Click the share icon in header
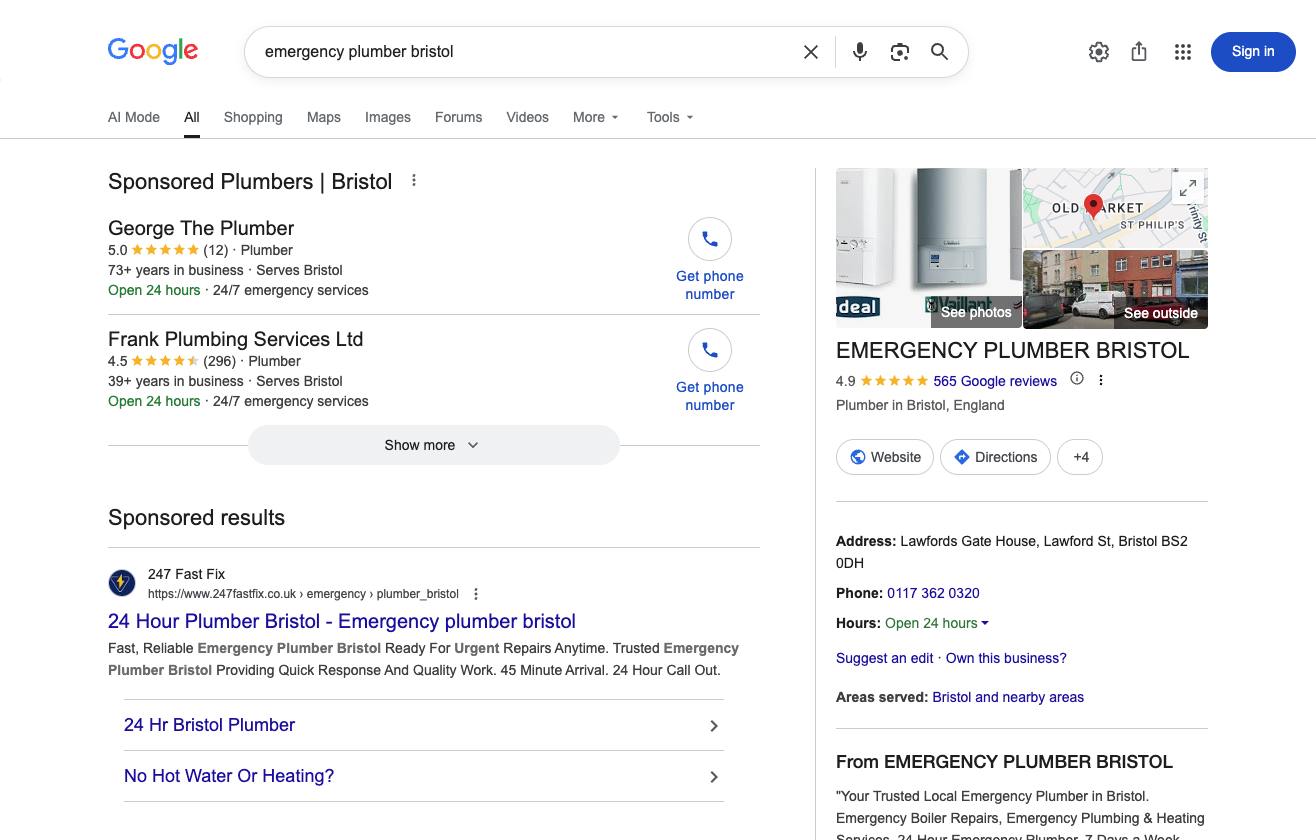The height and width of the screenshot is (840, 1316). tap(1139, 52)
